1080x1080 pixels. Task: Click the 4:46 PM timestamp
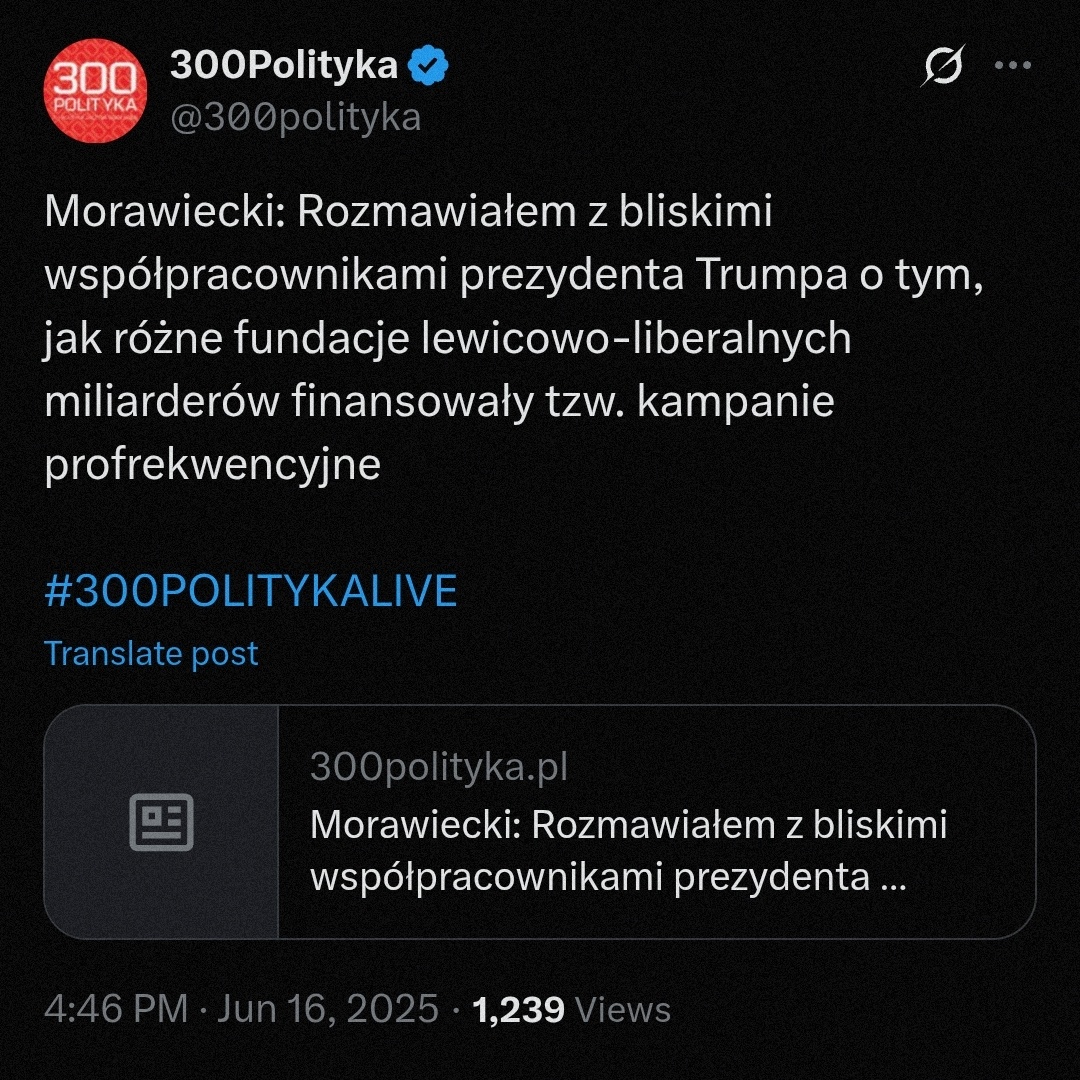coord(116,1008)
